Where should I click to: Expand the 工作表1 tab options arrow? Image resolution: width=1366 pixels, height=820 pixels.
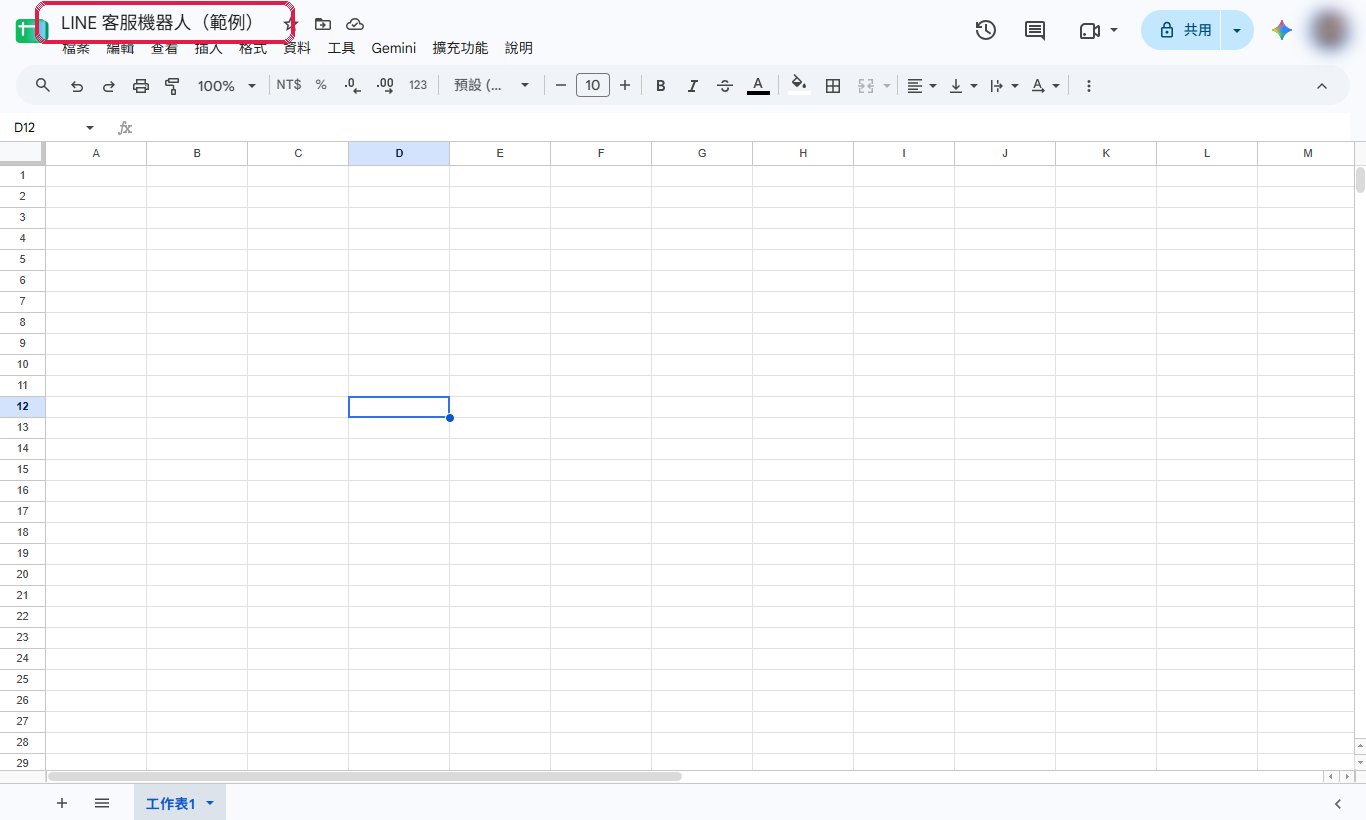click(210, 804)
